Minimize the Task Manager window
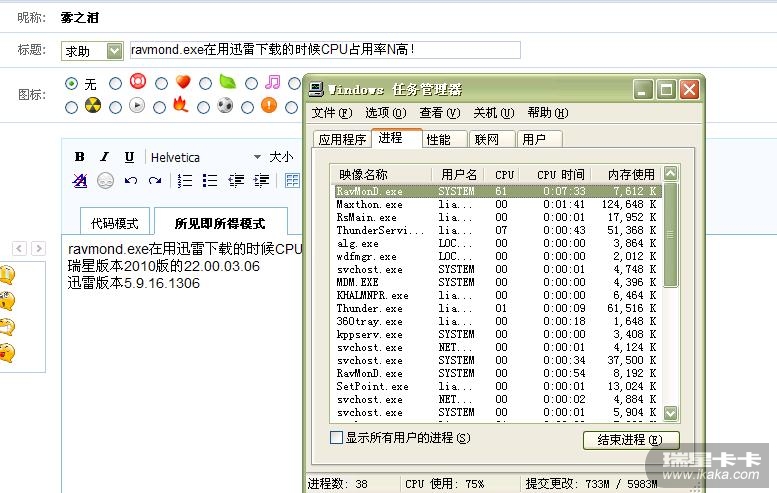 pos(642,90)
